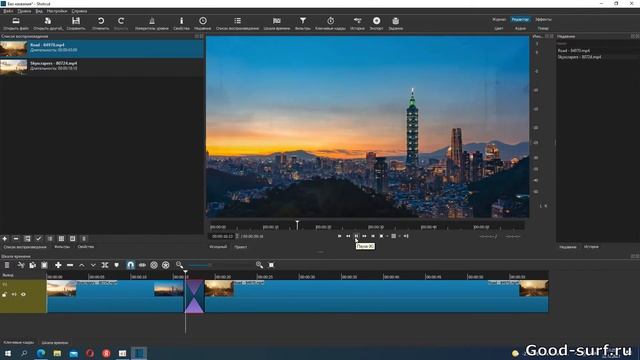Paste a clip with the timeline paste icon
Viewport: 640px width, 360px height.
click(44, 265)
